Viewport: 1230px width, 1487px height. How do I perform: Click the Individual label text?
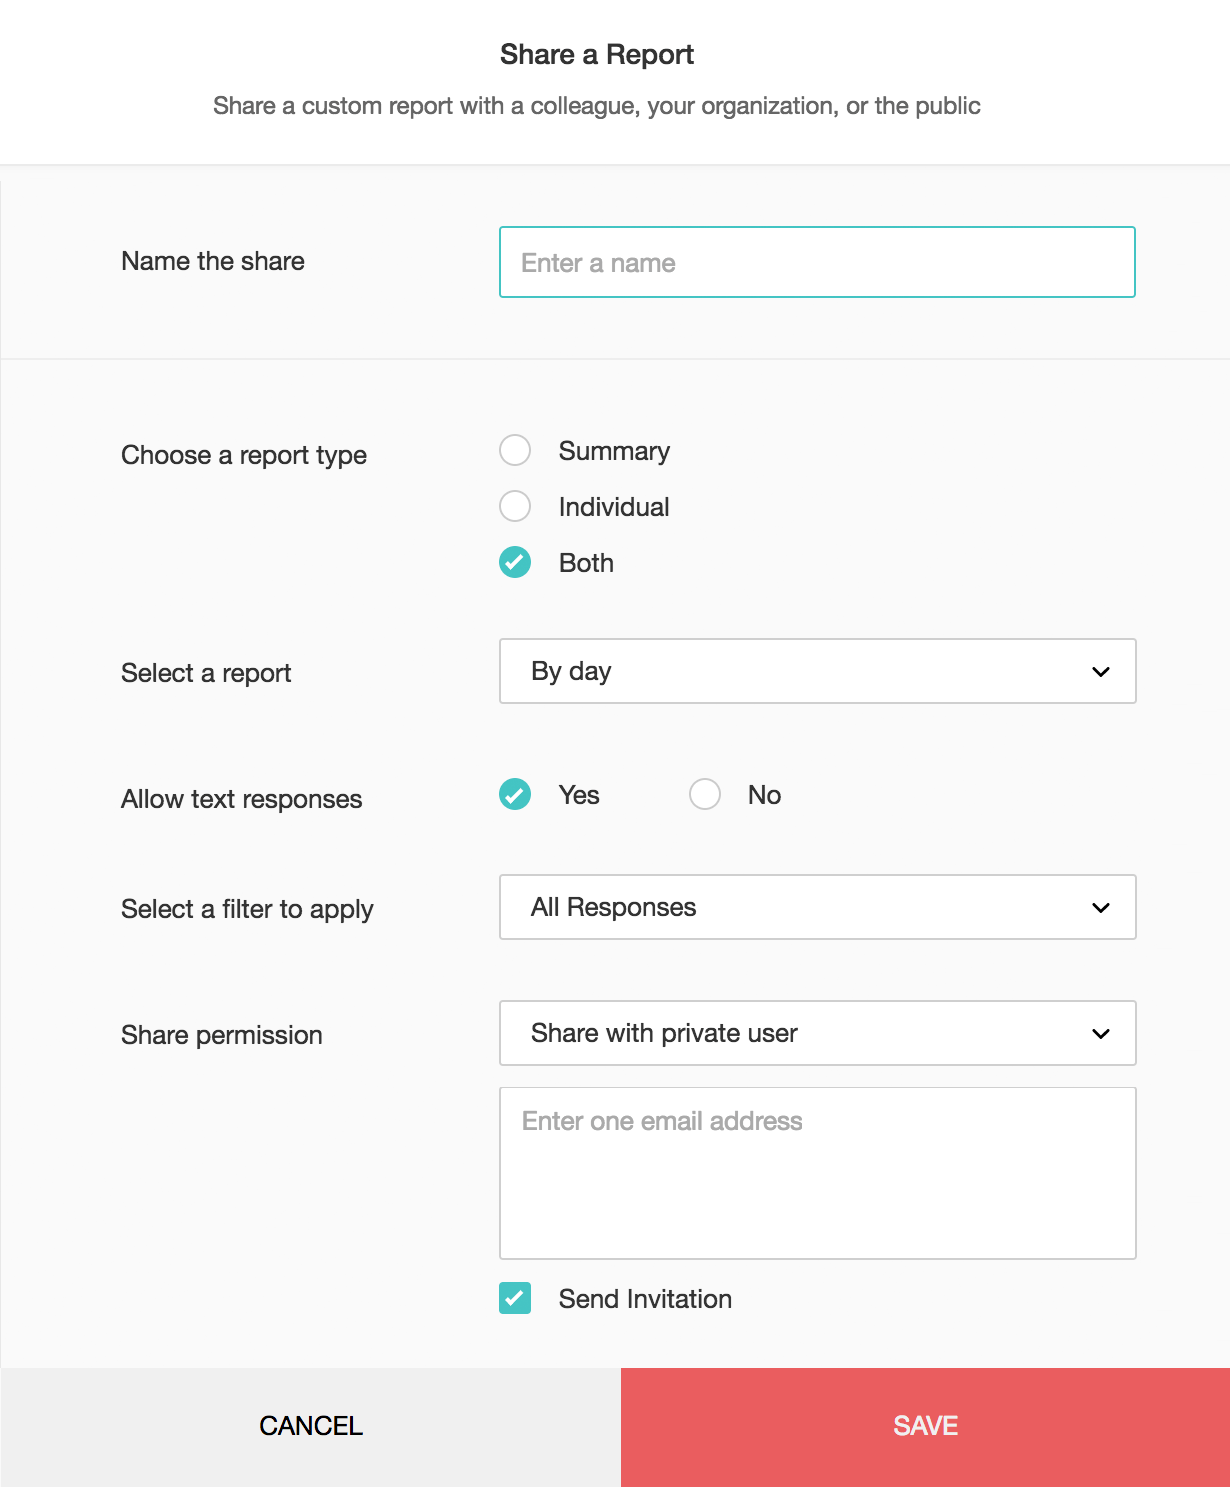click(x=614, y=507)
